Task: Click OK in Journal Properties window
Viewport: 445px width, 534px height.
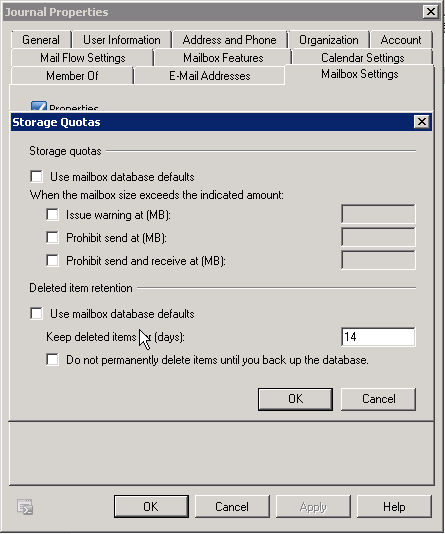Action: pyautogui.click(x=151, y=506)
